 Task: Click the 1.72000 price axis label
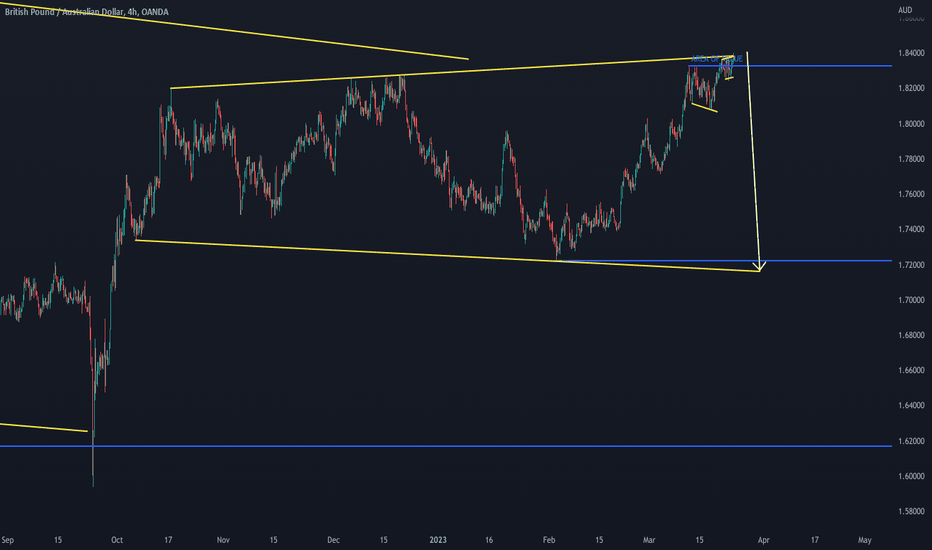point(911,265)
